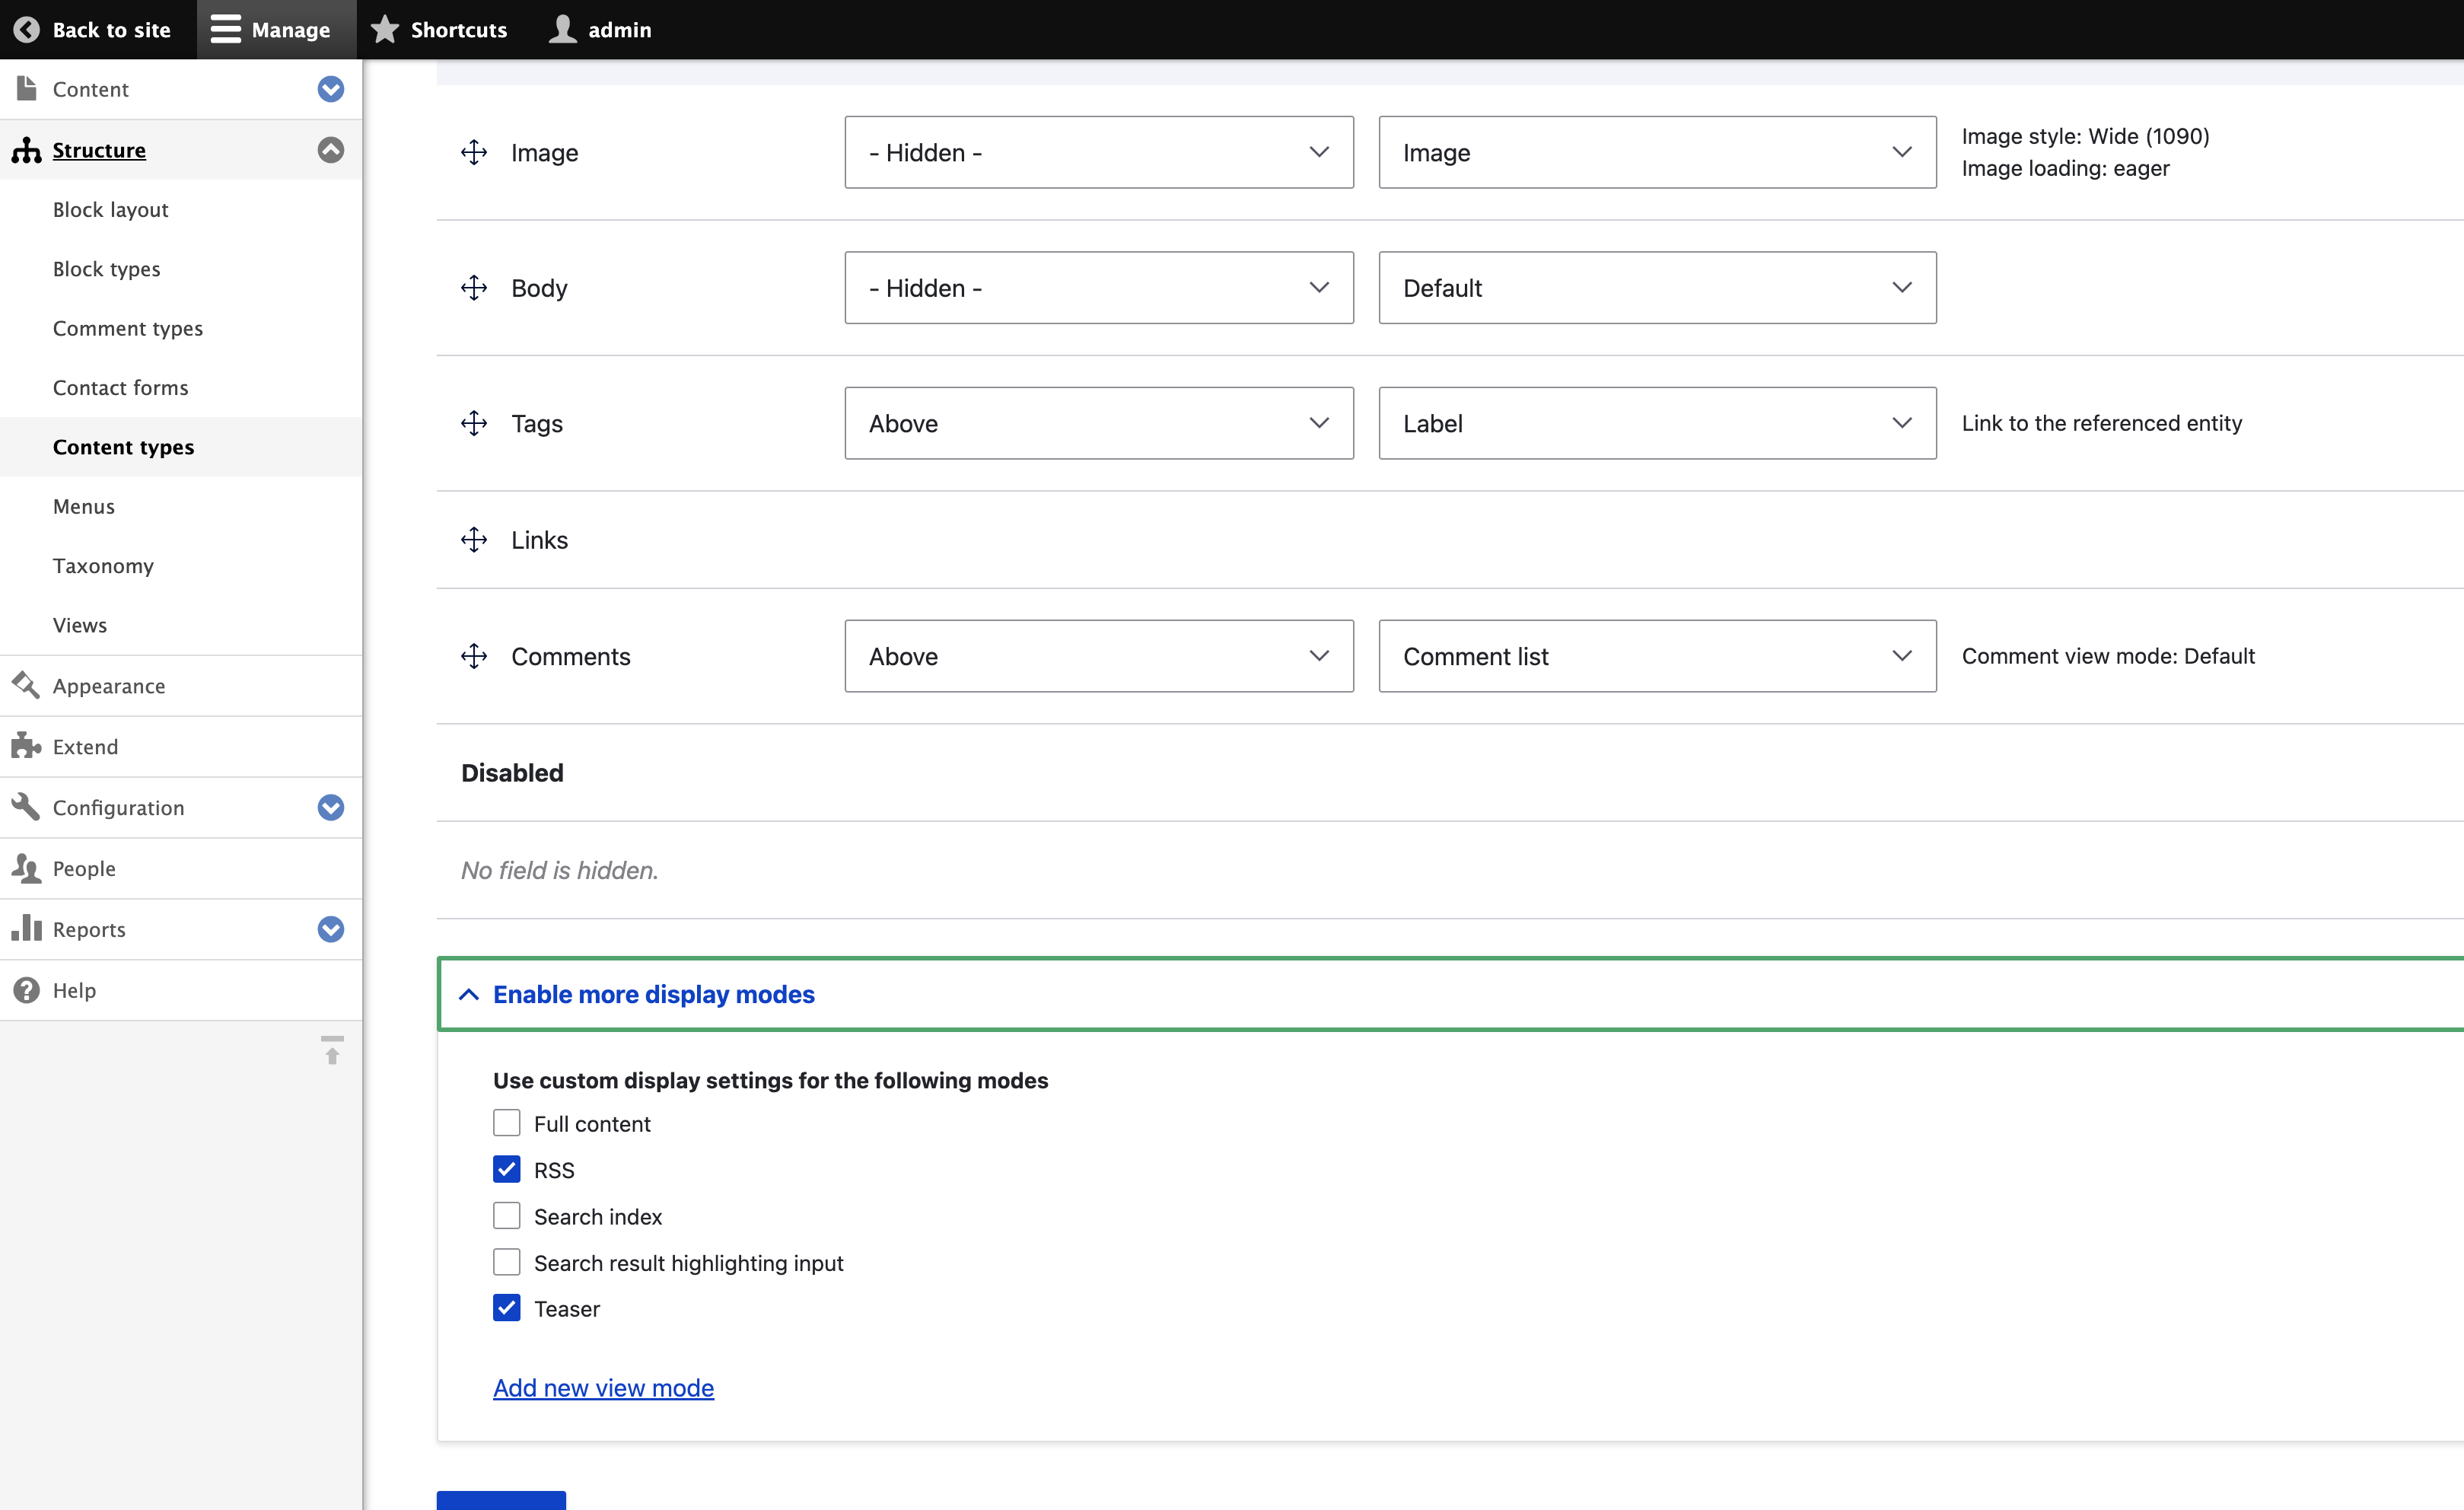The width and height of the screenshot is (2464, 1510).
Task: Collapse the Structure sidebar section chevron
Action: 331,150
